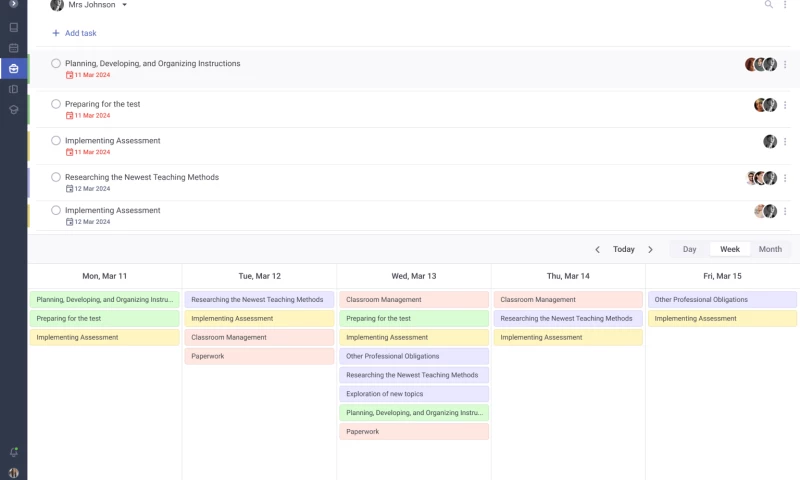The width and height of the screenshot is (800, 480).
Task: Open Friday's Implementing Assessment card
Action: point(722,318)
